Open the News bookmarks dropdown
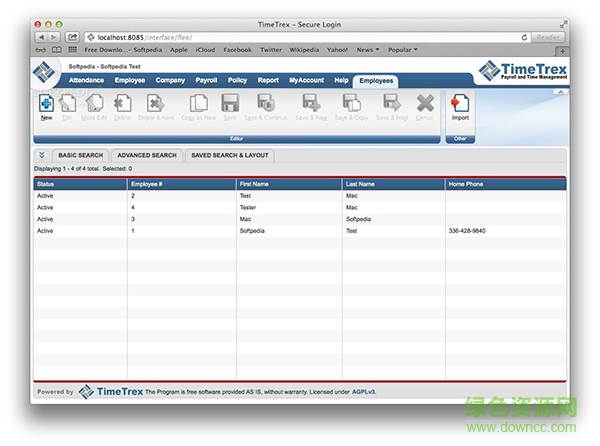Viewport: 600px width, 446px height. click(x=368, y=50)
